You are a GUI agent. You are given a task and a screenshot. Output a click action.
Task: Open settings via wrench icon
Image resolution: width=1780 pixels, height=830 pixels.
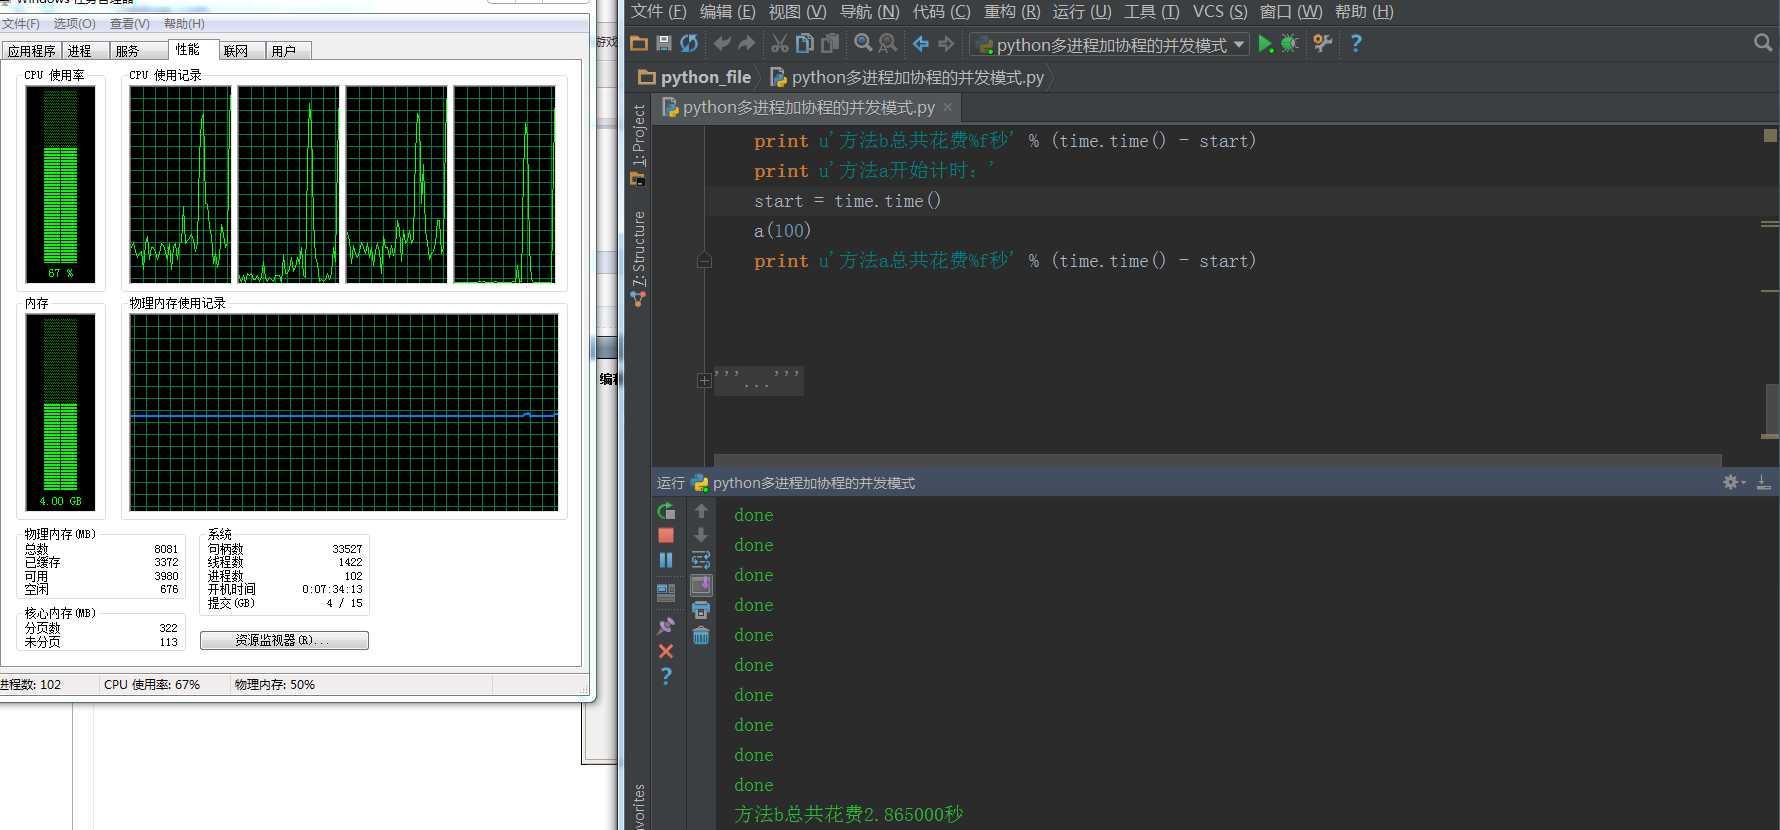click(x=1323, y=43)
